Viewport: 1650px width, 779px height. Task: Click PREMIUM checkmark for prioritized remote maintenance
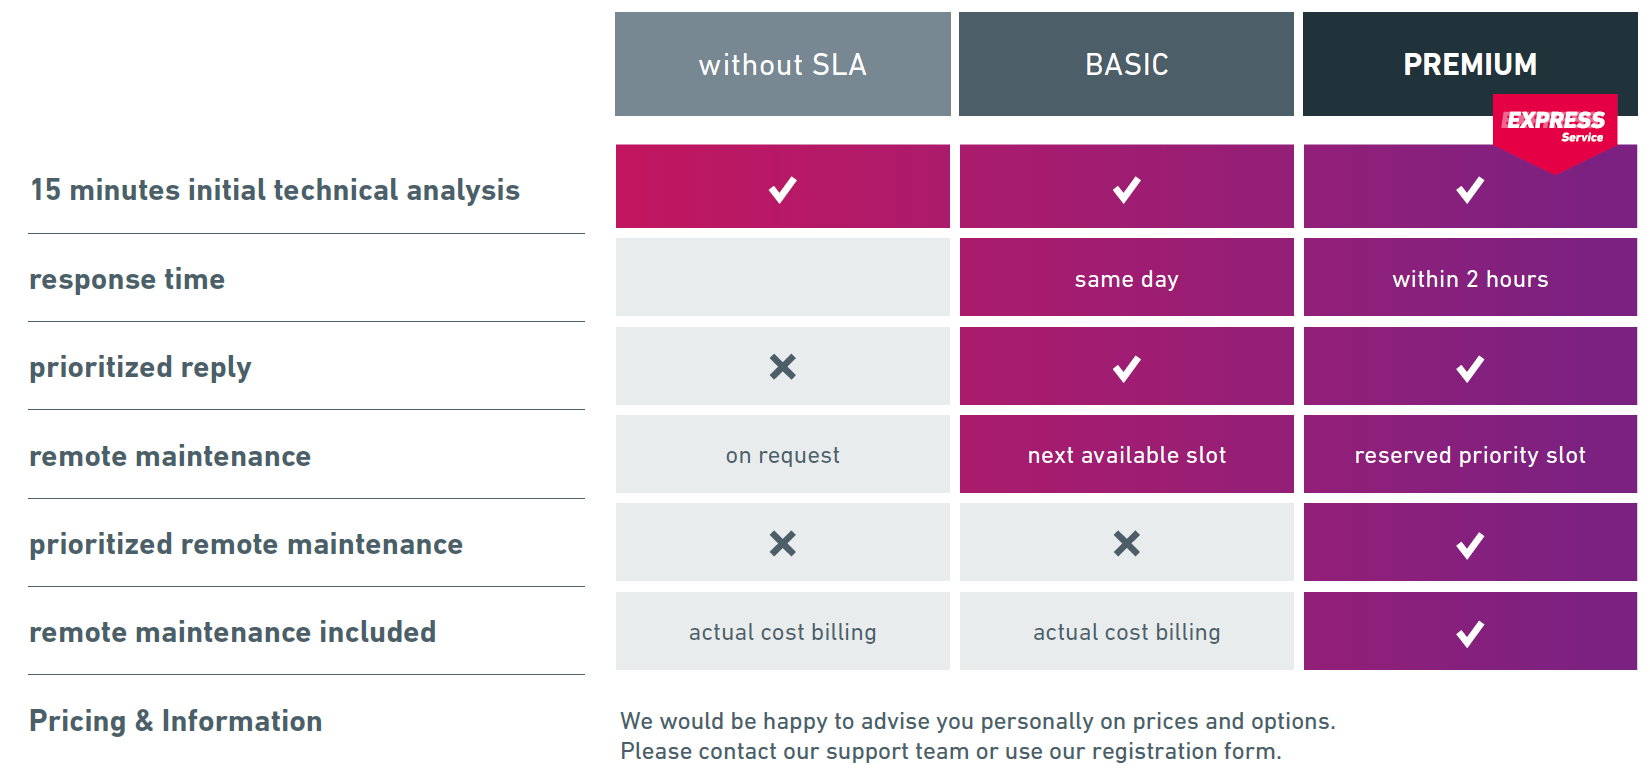click(1469, 545)
